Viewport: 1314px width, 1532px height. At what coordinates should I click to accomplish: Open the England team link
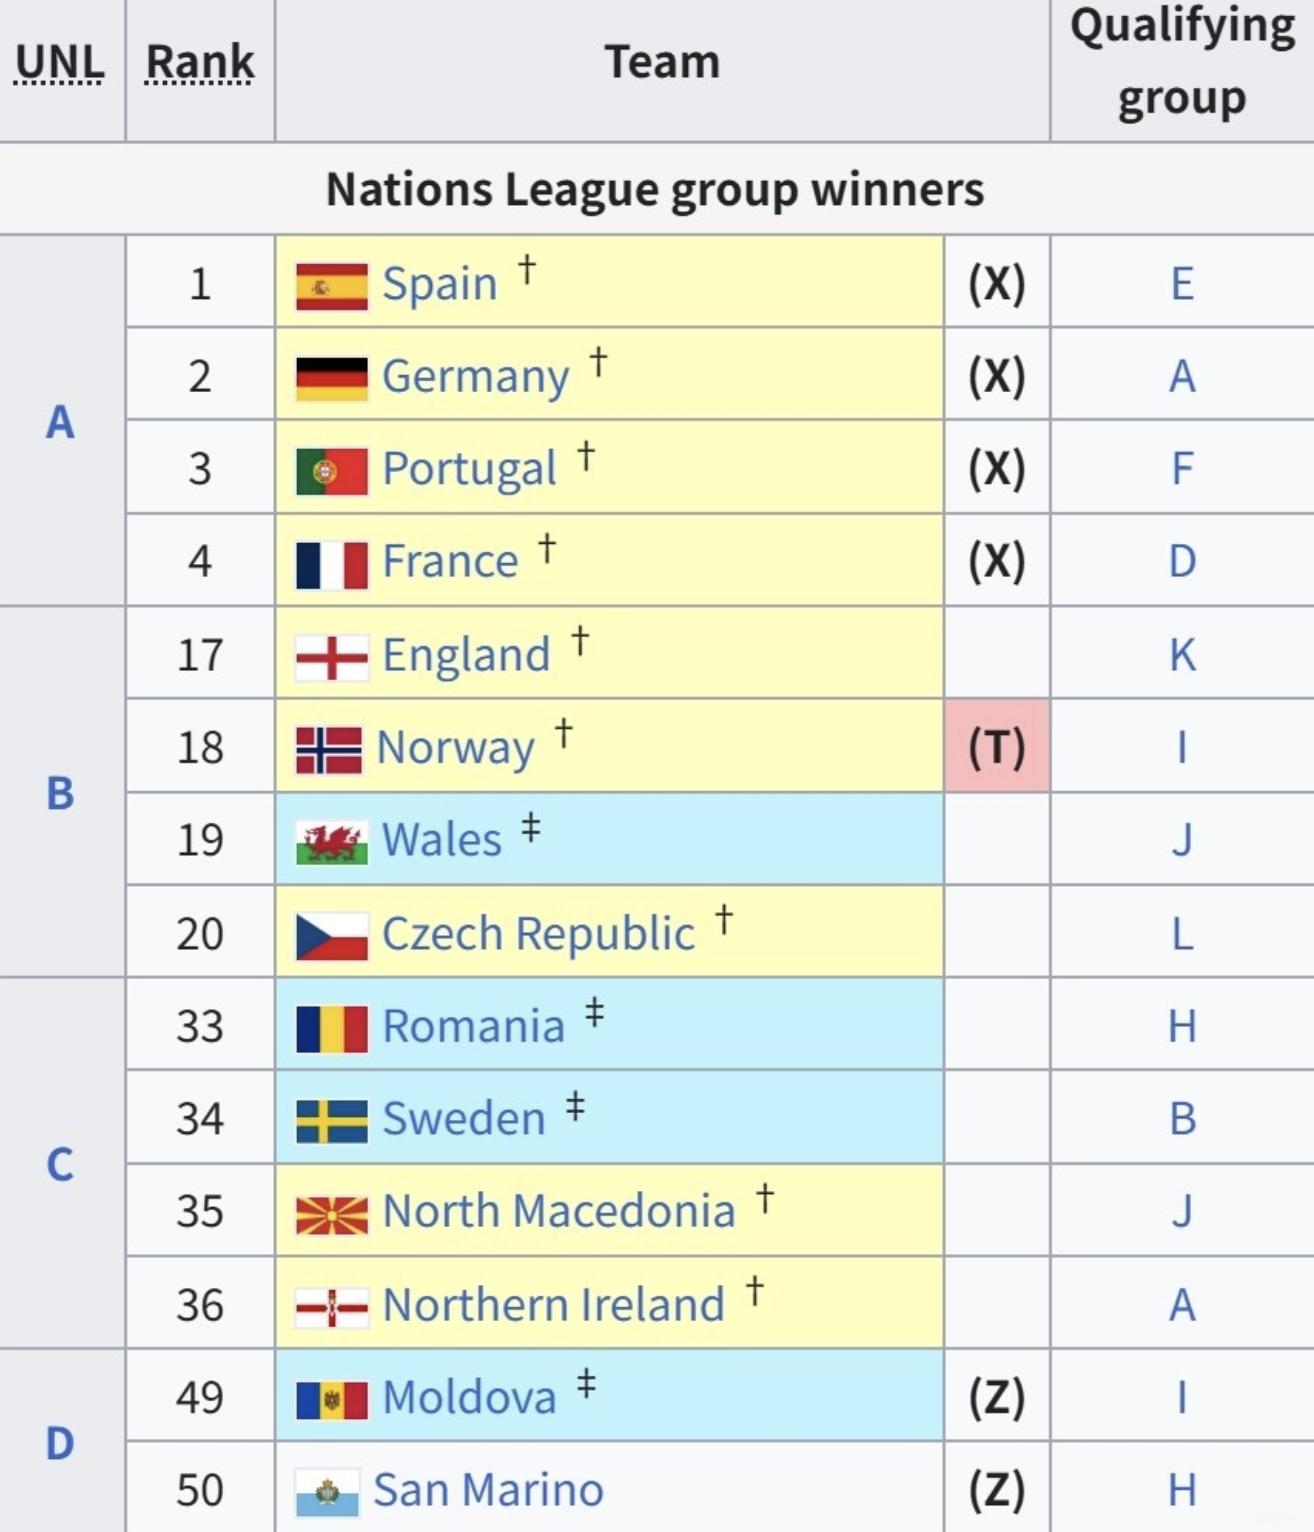pos(466,655)
